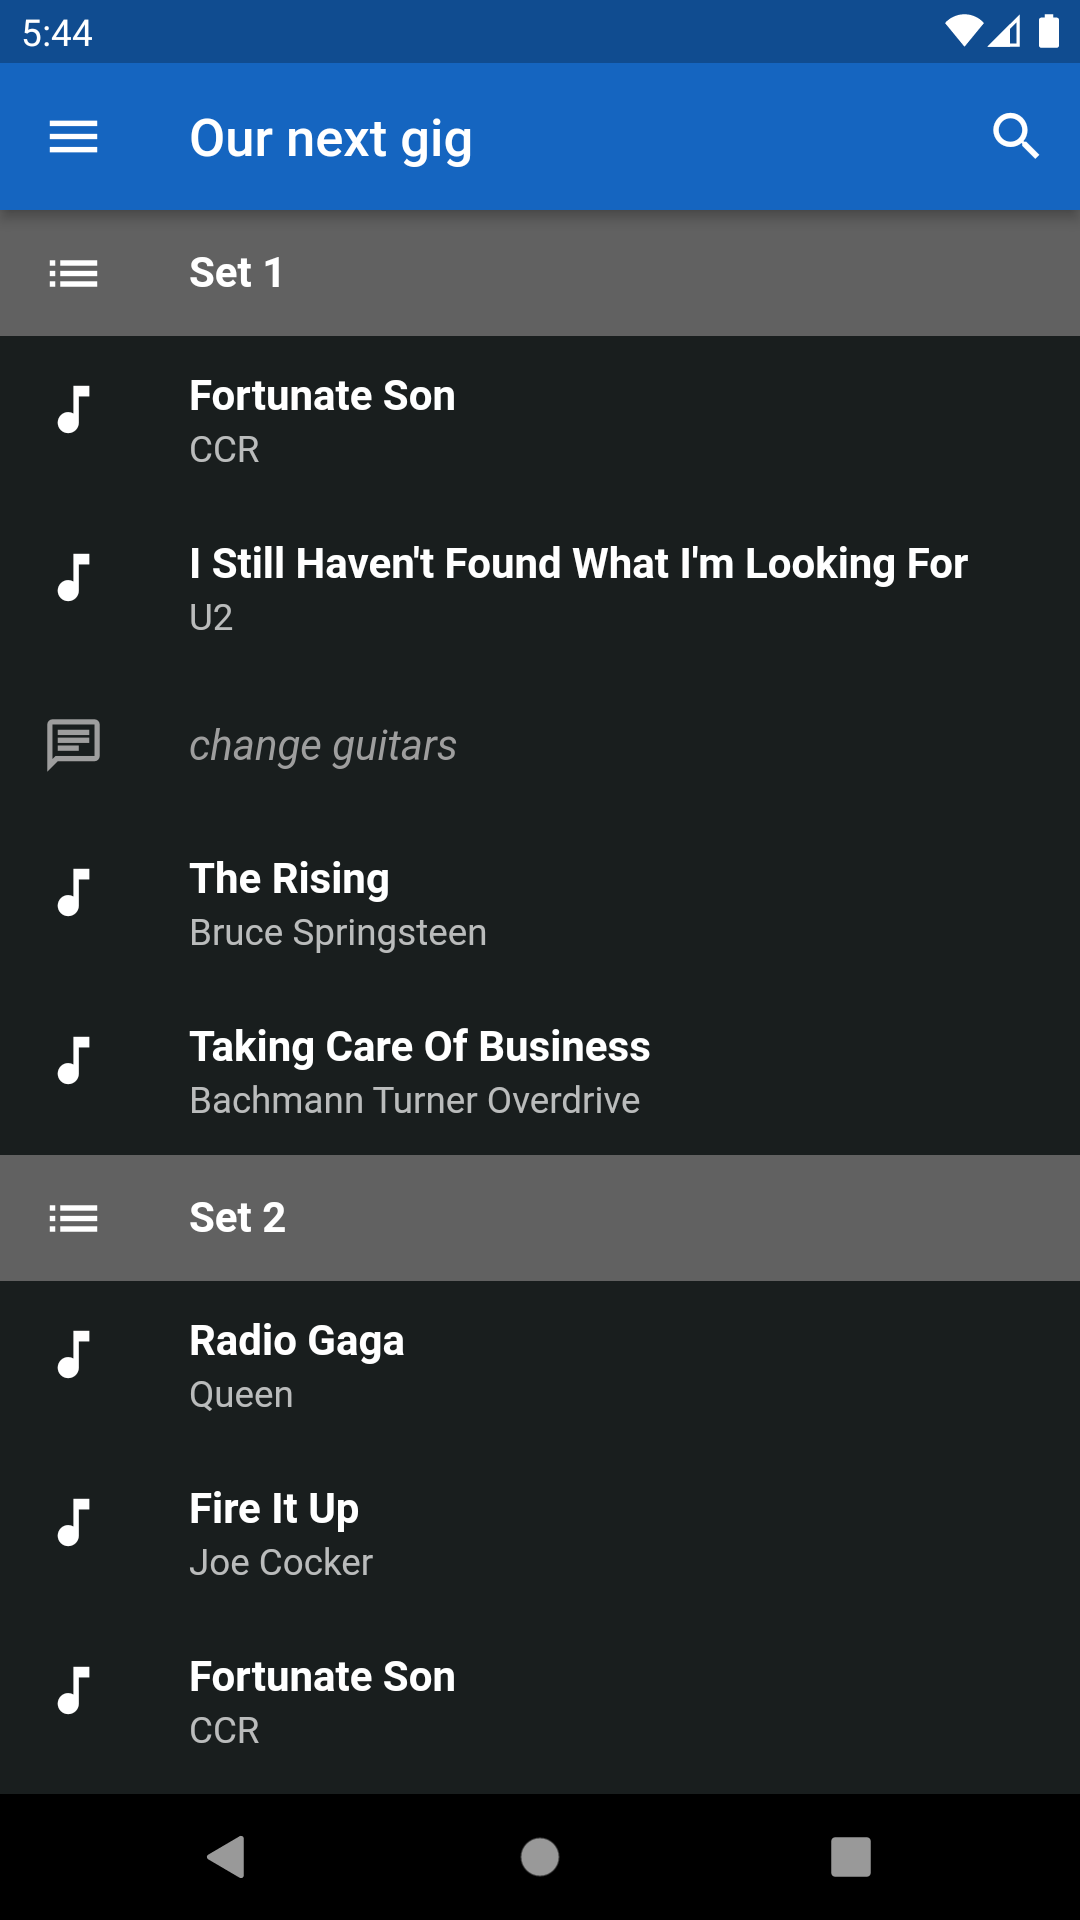Tap the comment icon beside change guitars
This screenshot has height=1920, width=1080.
(x=73, y=745)
